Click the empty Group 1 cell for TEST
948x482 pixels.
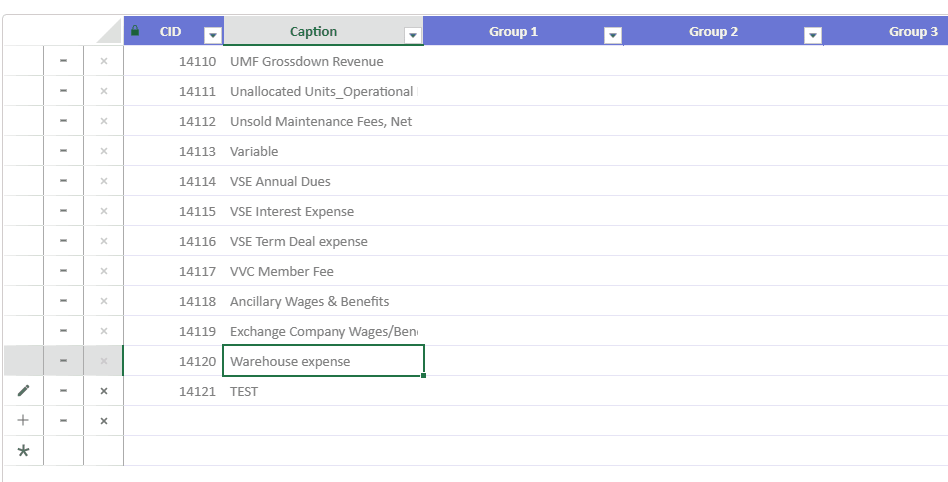[523, 391]
